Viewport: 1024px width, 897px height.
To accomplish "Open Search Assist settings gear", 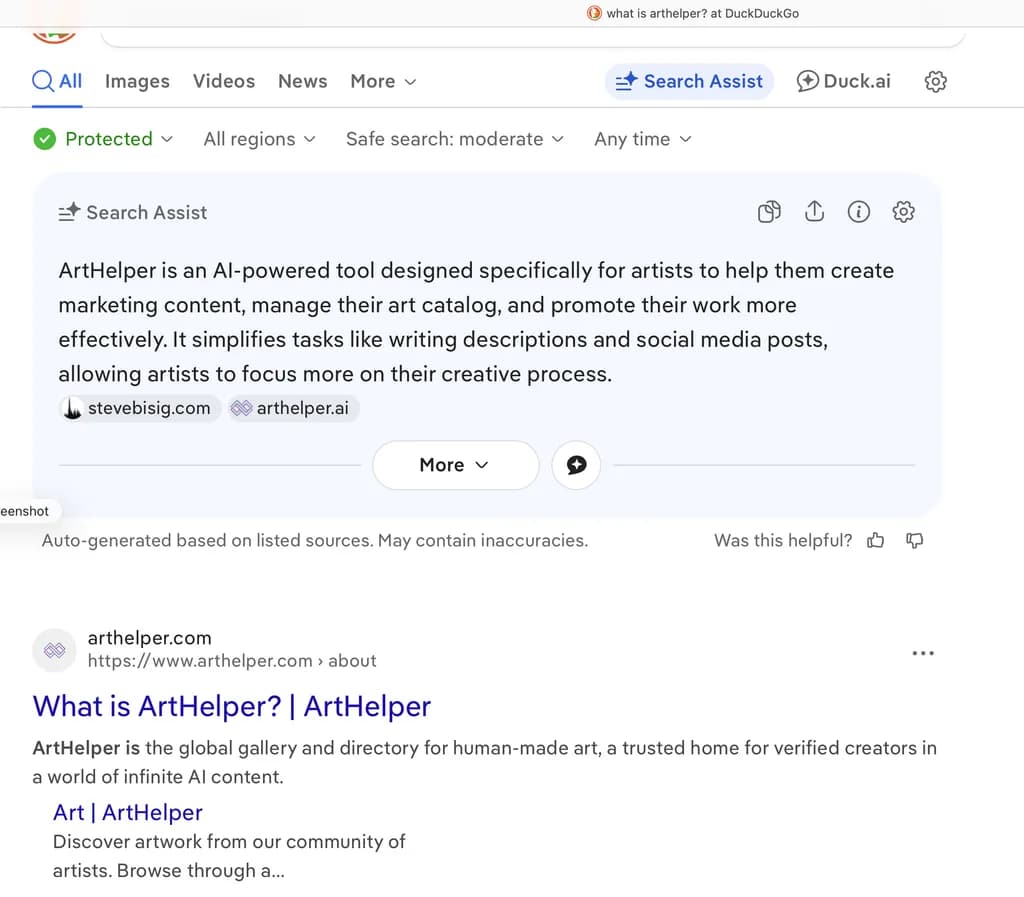I will 904,212.
